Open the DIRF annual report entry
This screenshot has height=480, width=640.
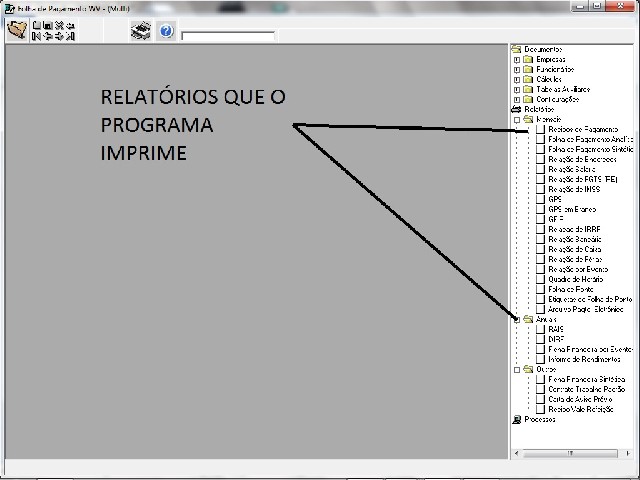tap(556, 339)
